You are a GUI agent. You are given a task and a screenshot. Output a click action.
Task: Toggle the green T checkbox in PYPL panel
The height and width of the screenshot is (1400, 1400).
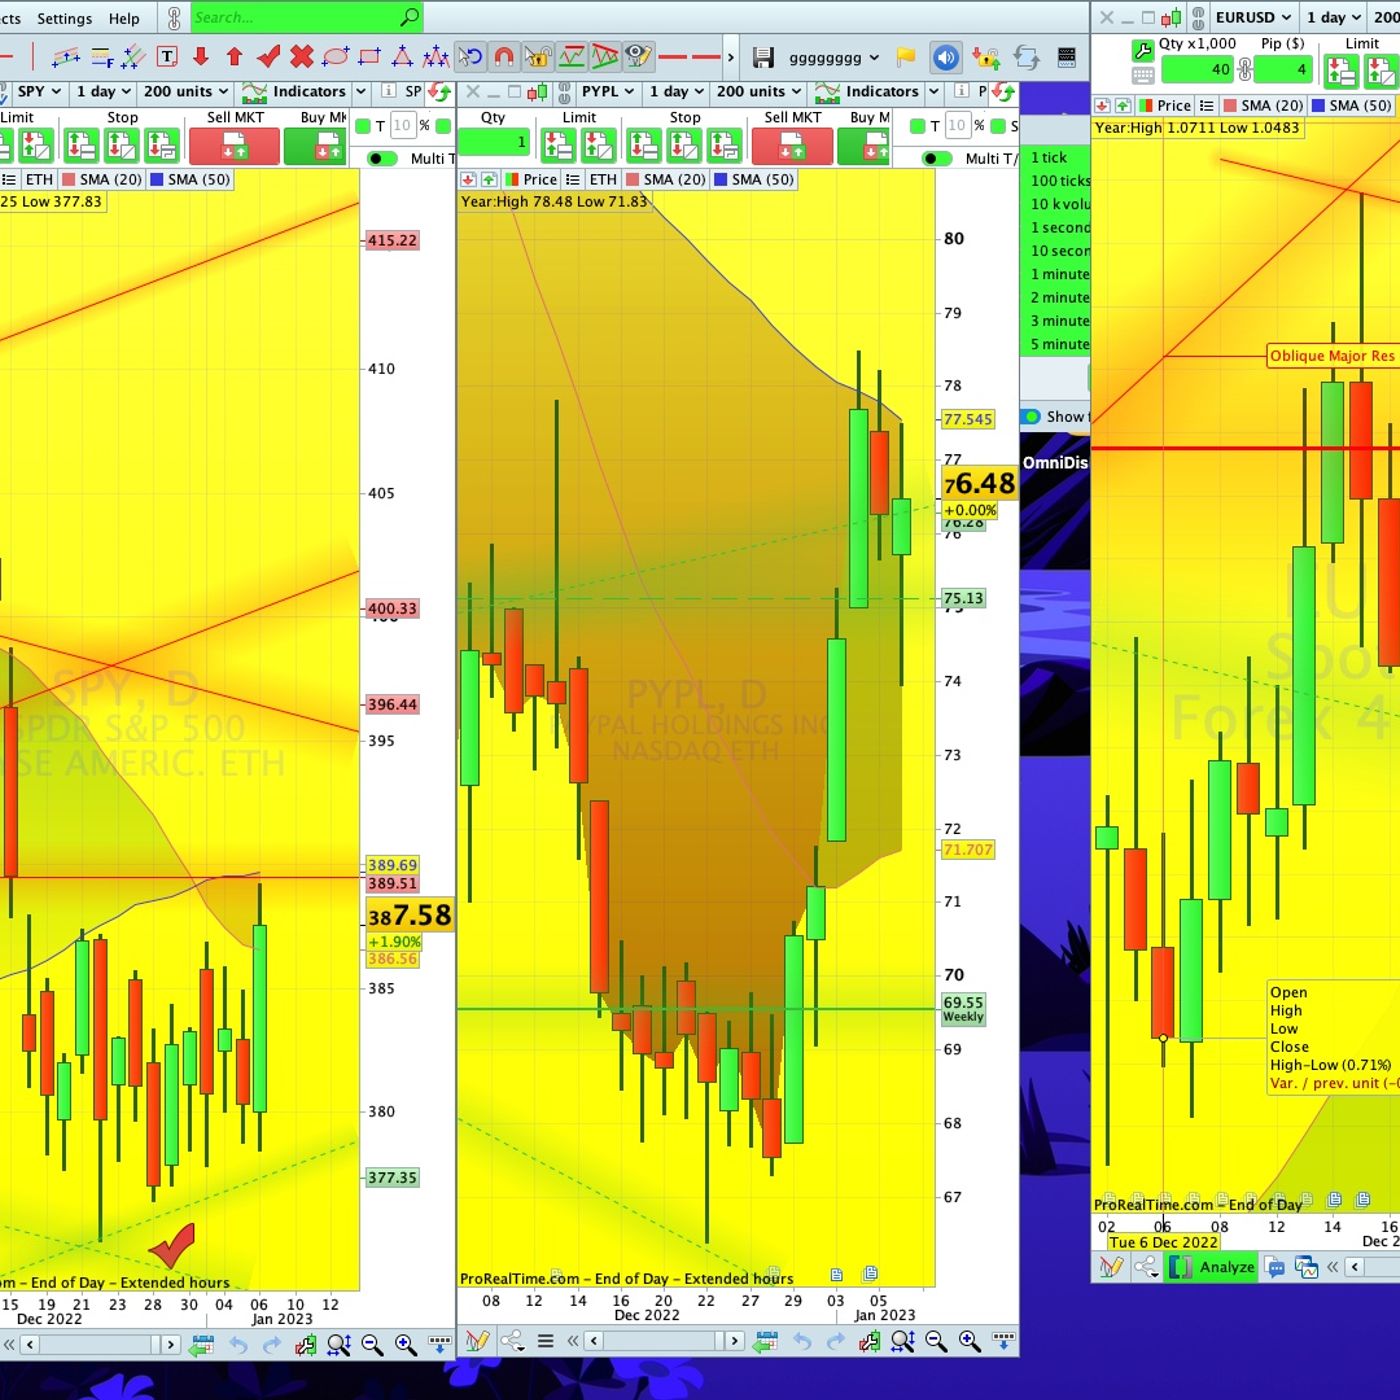coord(917,126)
